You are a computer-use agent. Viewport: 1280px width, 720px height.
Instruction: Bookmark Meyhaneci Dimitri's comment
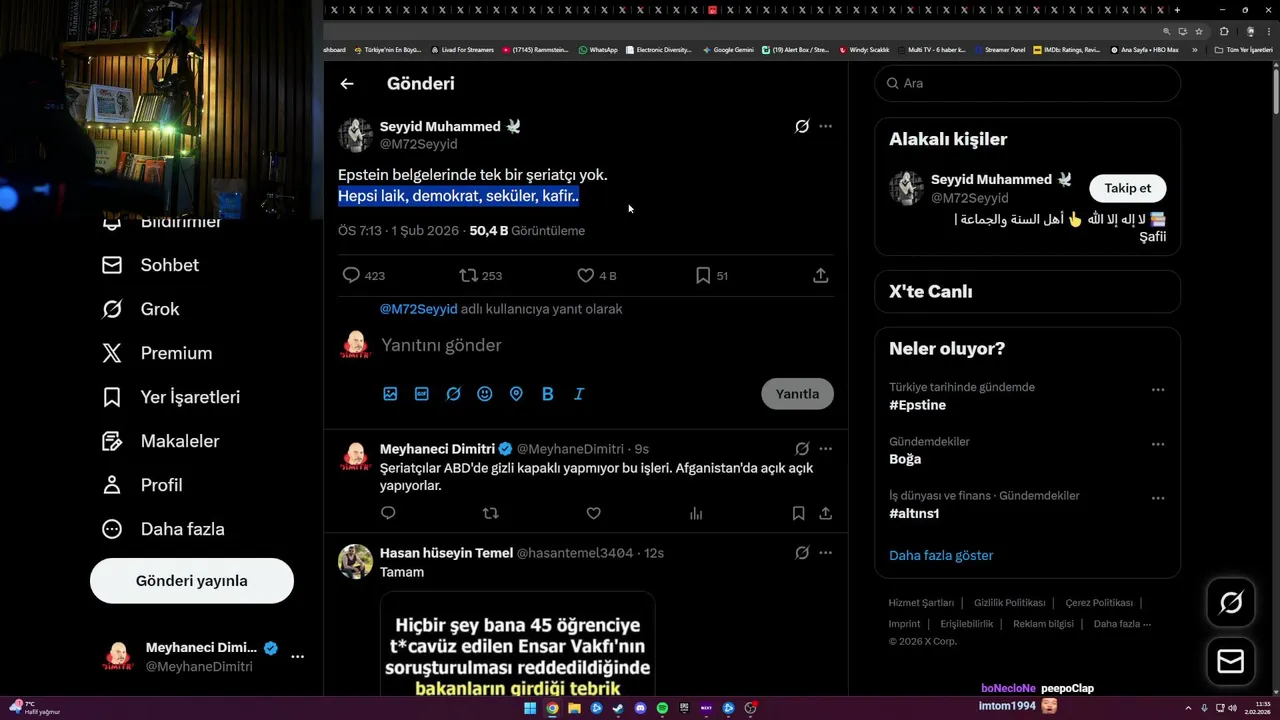(798, 513)
